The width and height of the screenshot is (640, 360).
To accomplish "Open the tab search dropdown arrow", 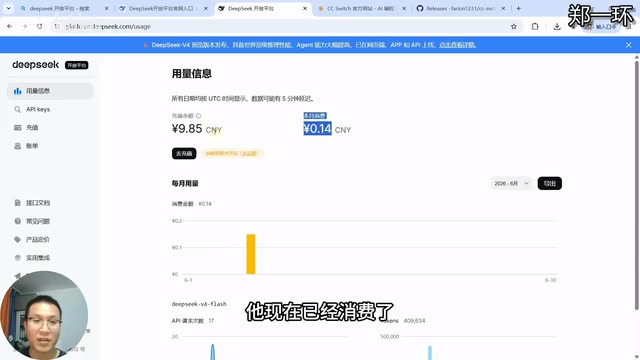I will click(8, 8).
